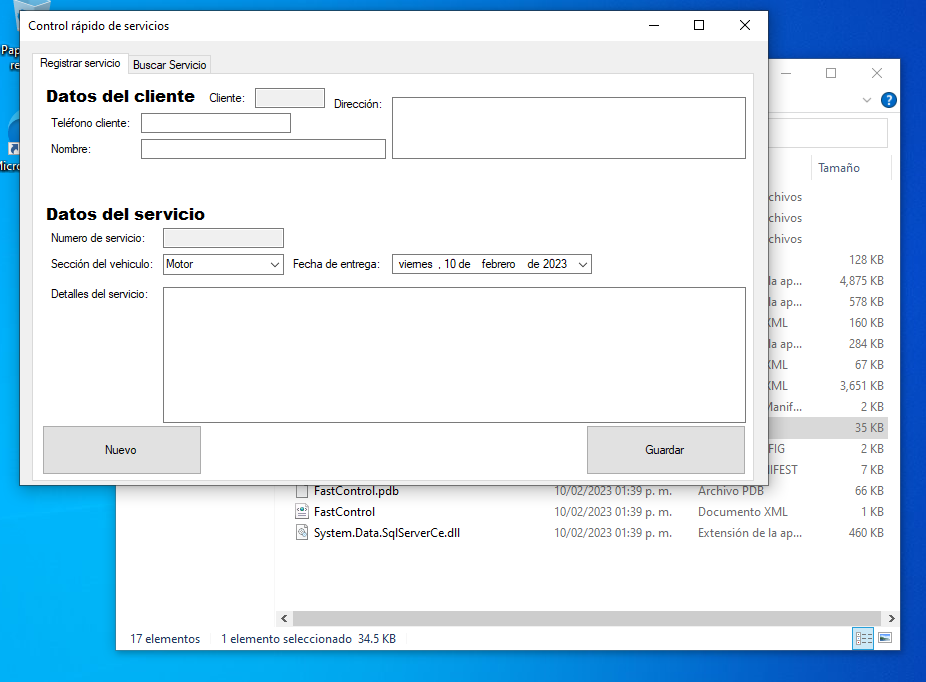926x682 pixels.
Task: Click the 3,651 KB size cell
Action: 862,386
